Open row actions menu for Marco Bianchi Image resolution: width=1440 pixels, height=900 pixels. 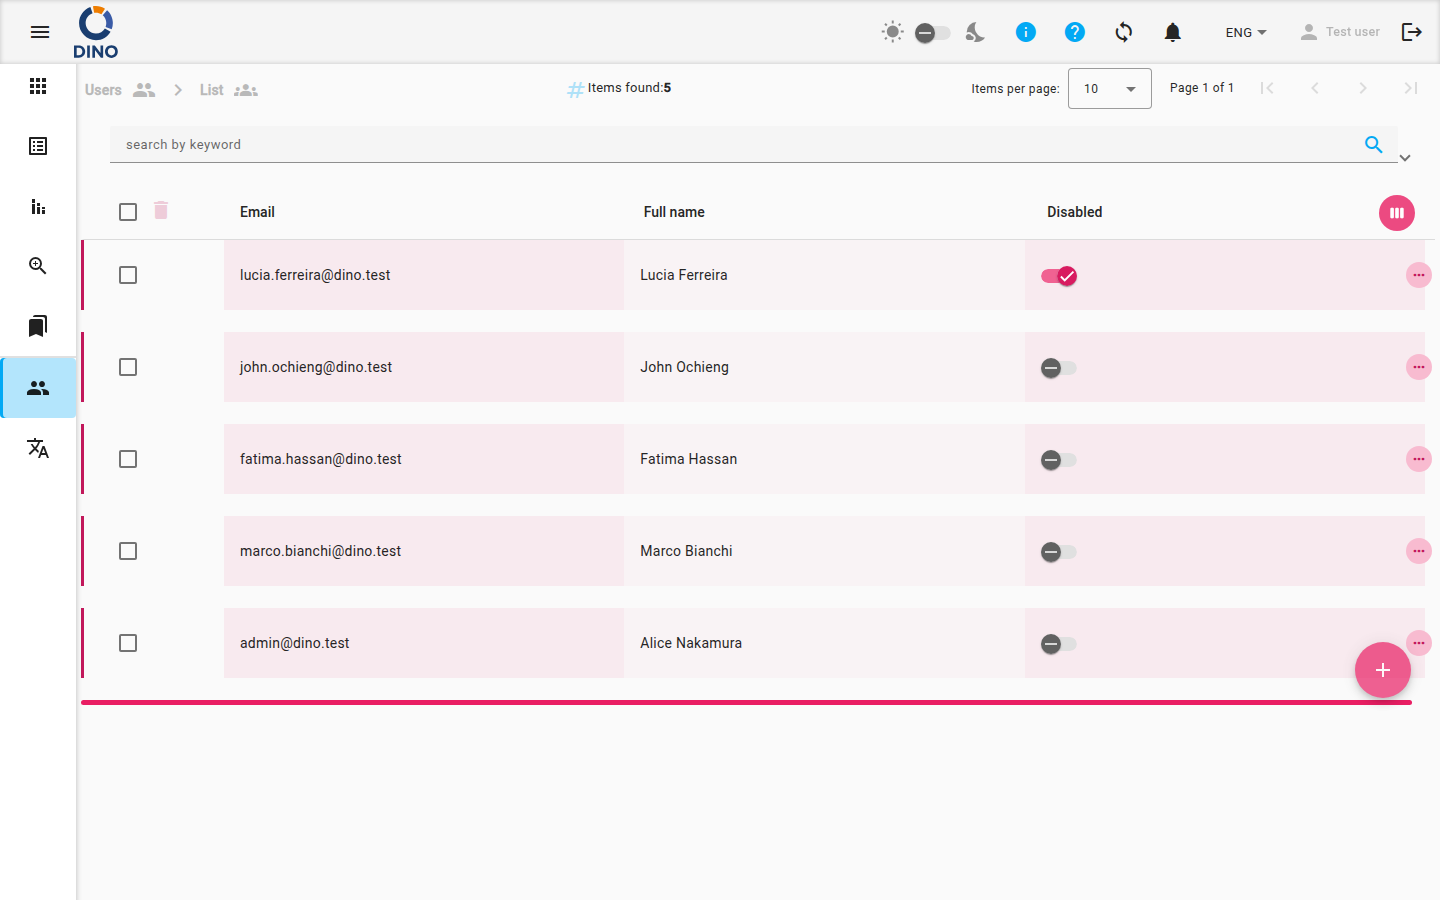[x=1418, y=551]
